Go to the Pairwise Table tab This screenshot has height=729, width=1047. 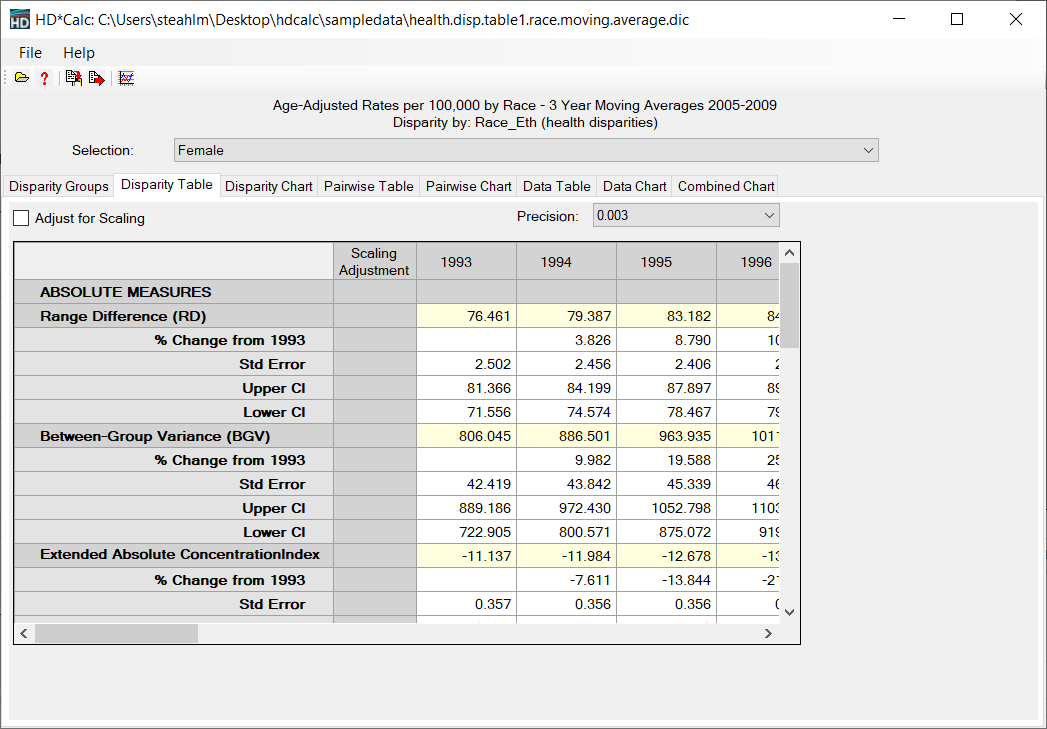click(368, 186)
